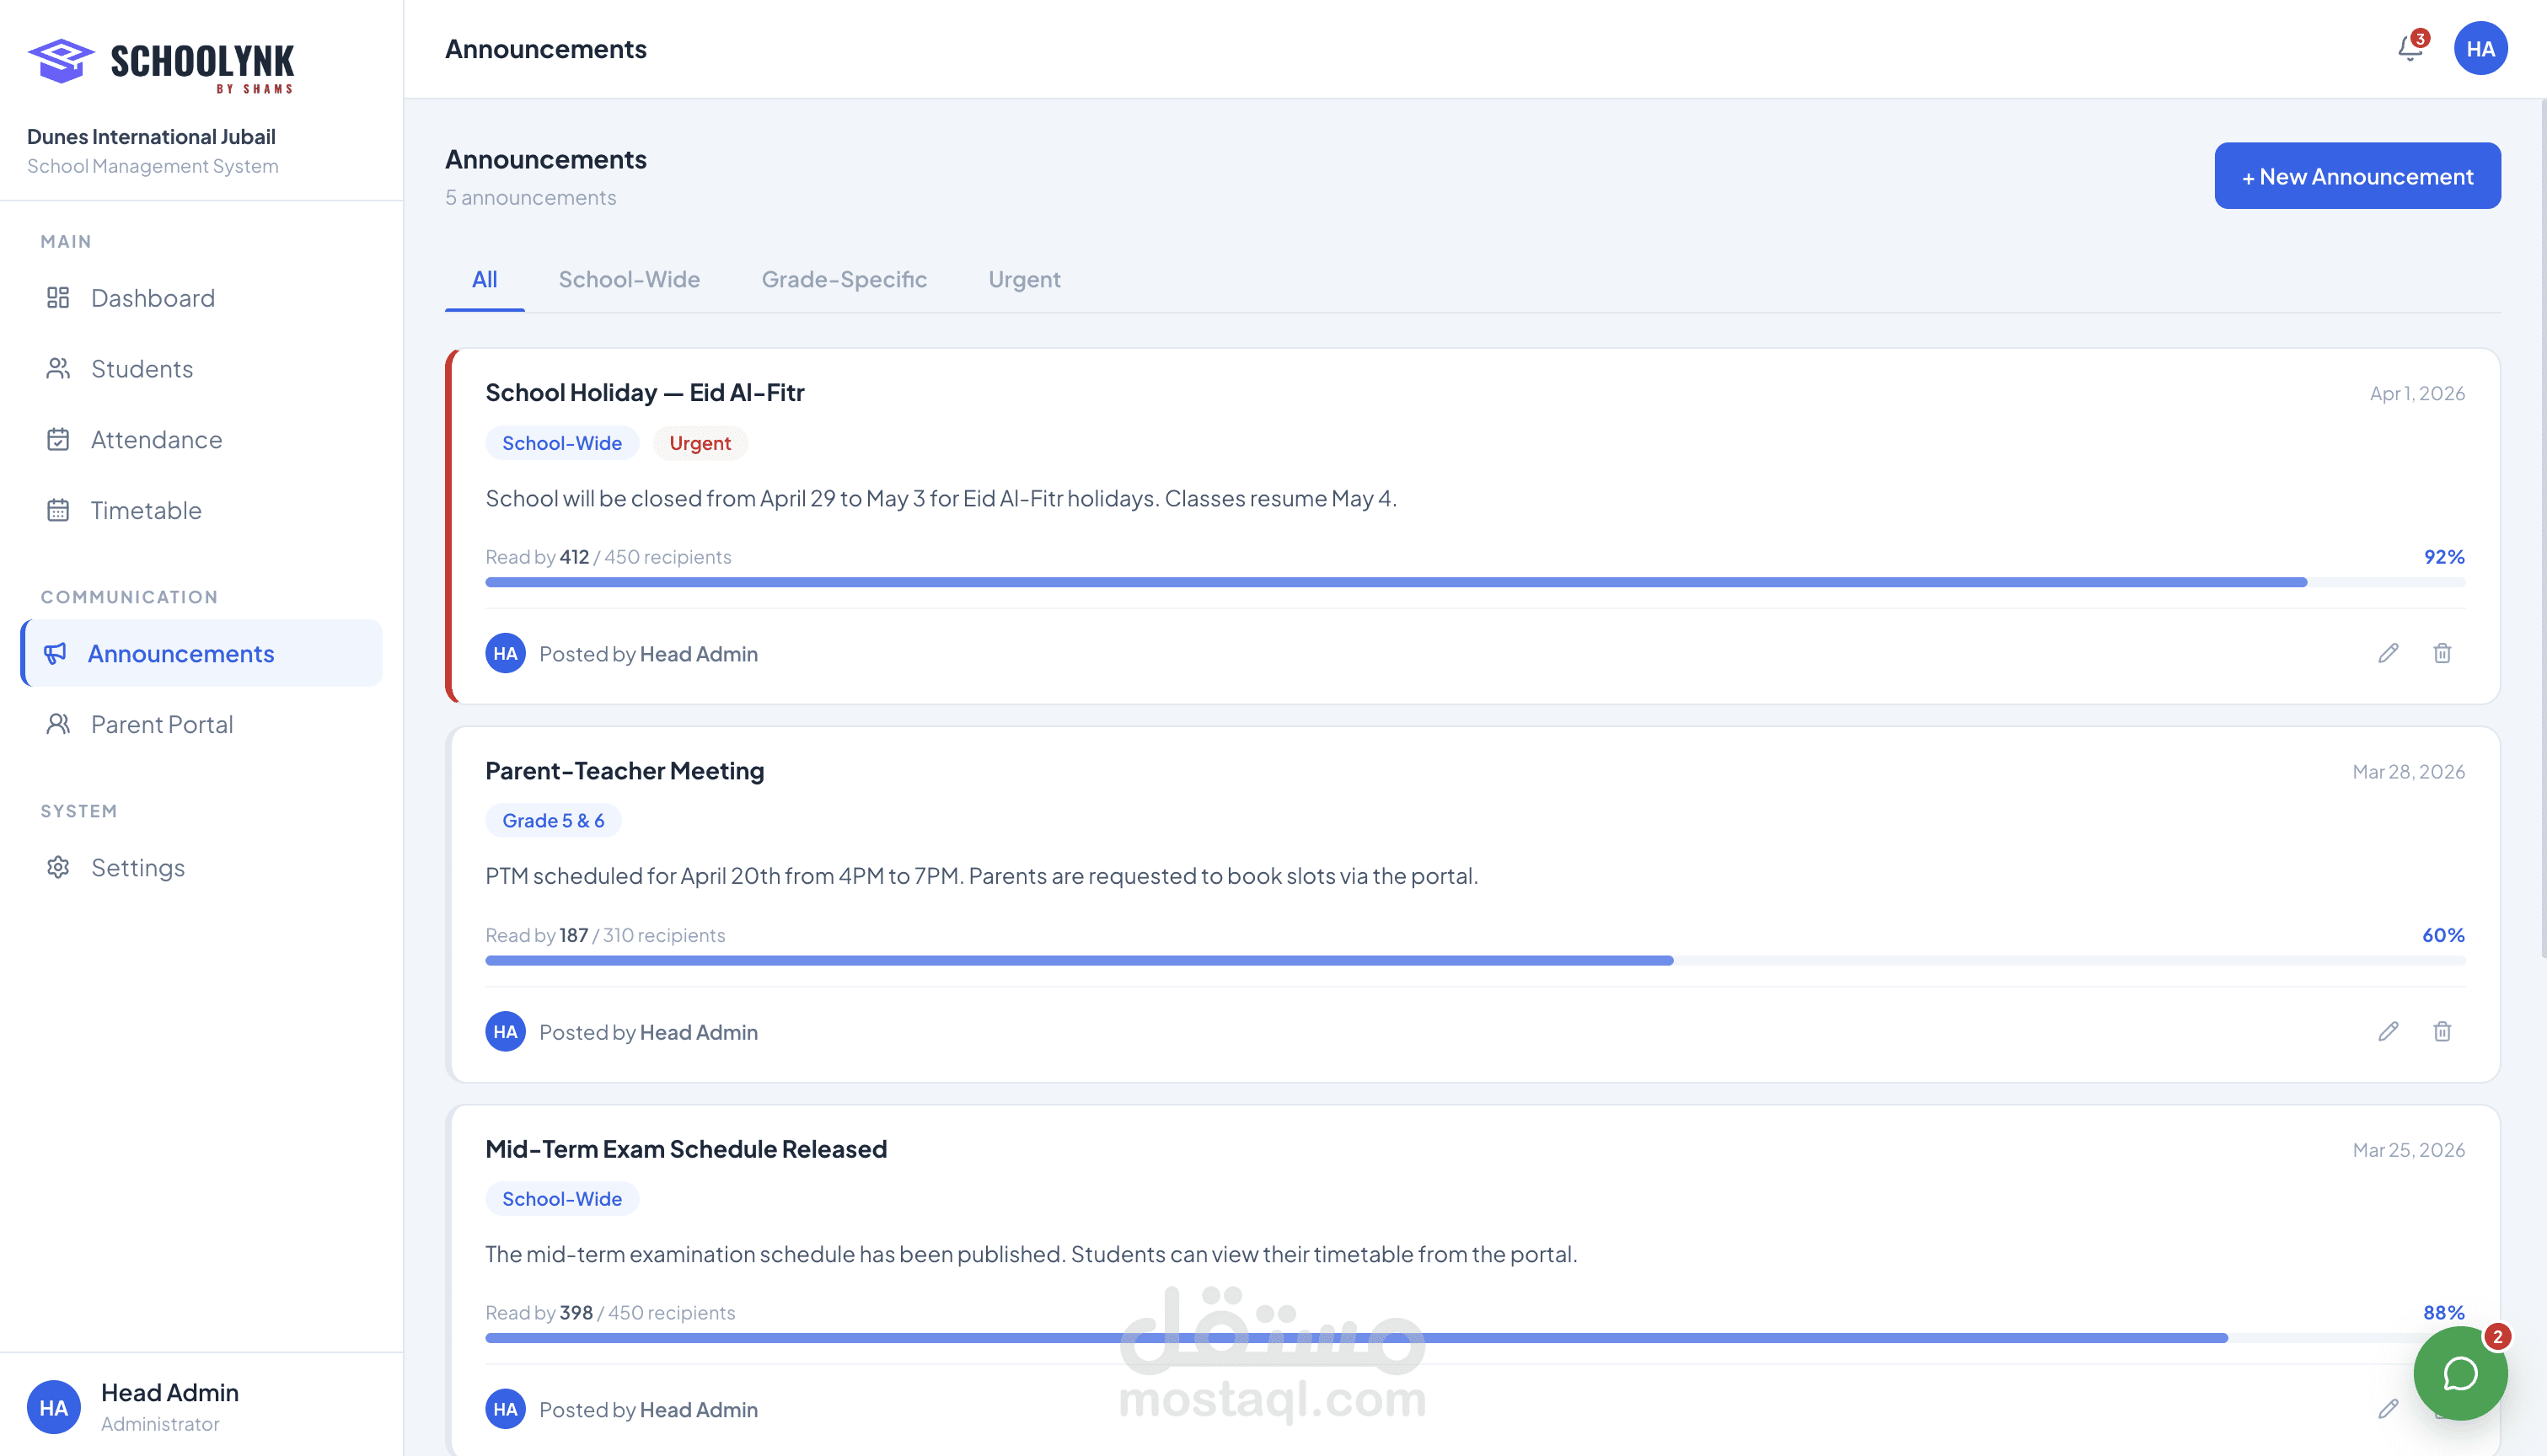Switch to the School-Wide tab

pos(629,279)
